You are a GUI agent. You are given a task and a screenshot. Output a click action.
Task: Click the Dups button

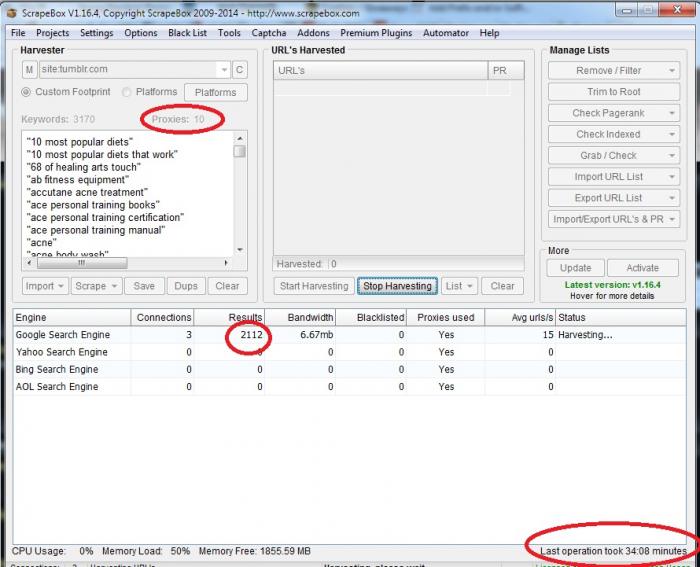point(186,286)
